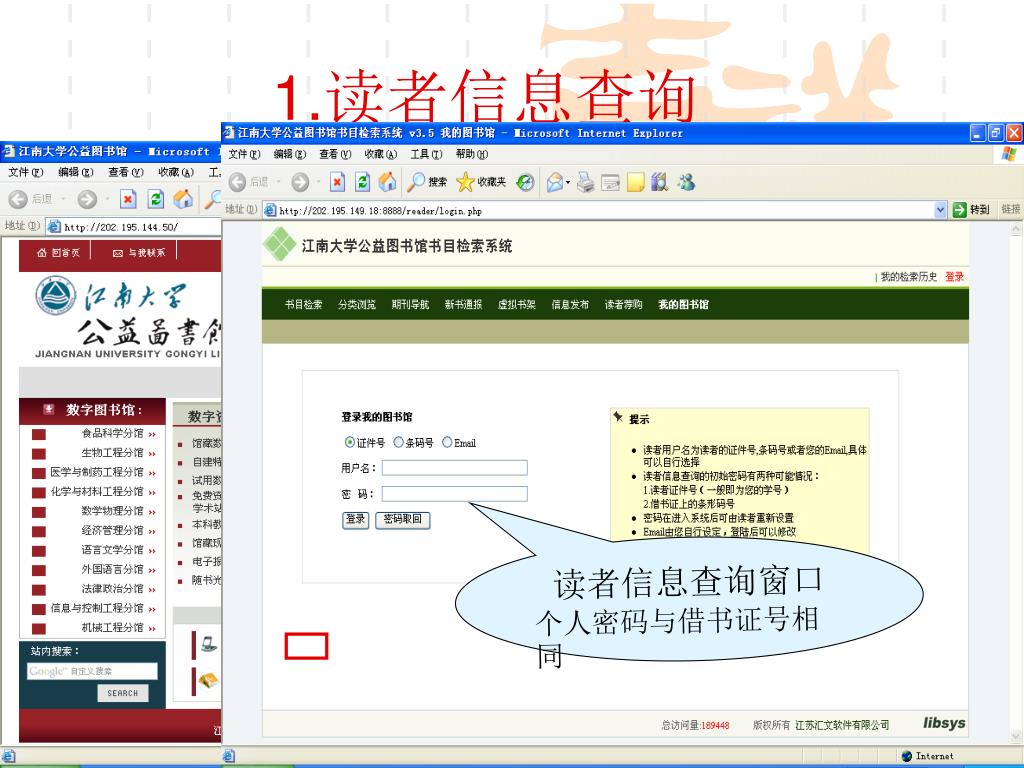Open 文件(F) menu in front IE window
Viewport: 1024px width, 768px height.
[x=244, y=154]
